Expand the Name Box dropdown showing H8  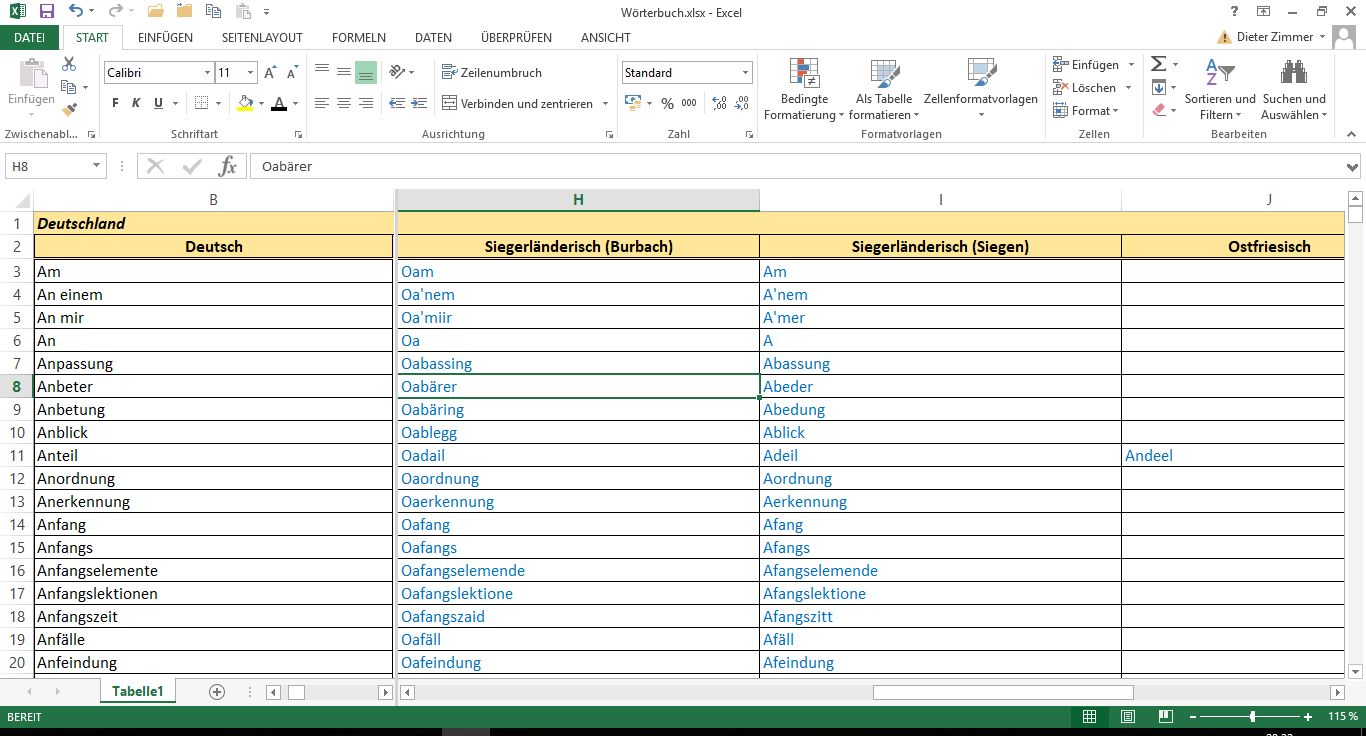96,166
